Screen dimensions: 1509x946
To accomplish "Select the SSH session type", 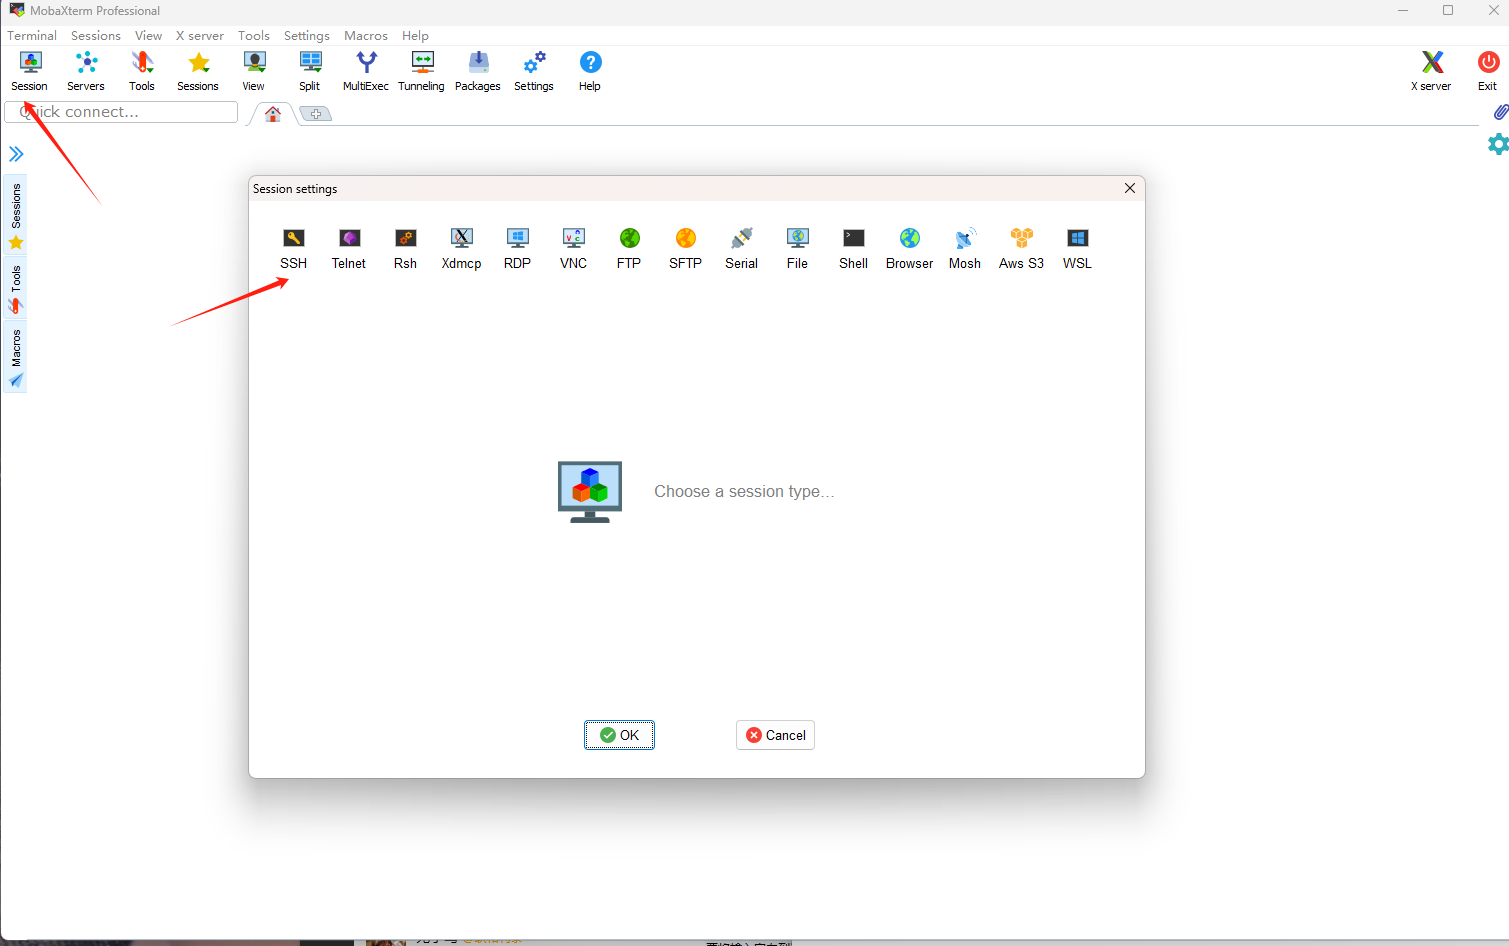I will [294, 249].
